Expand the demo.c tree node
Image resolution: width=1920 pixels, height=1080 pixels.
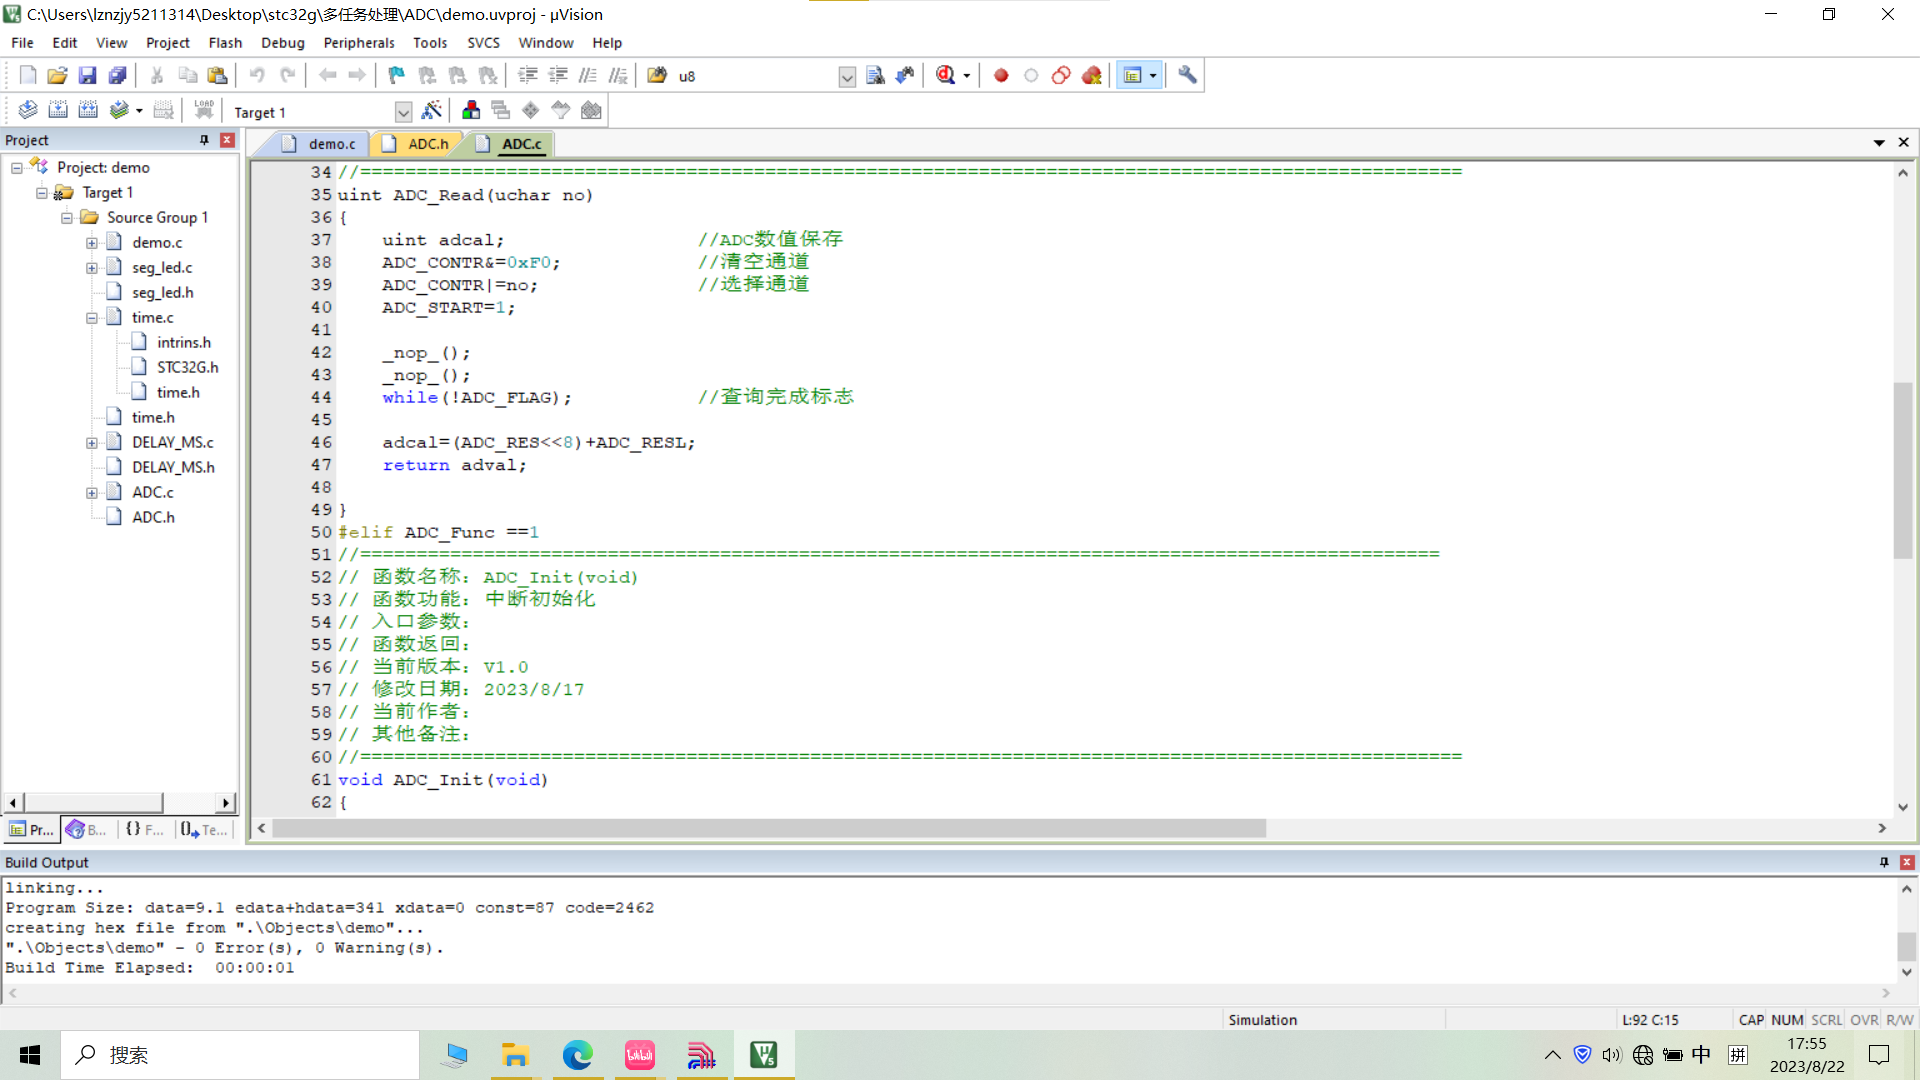click(92, 243)
